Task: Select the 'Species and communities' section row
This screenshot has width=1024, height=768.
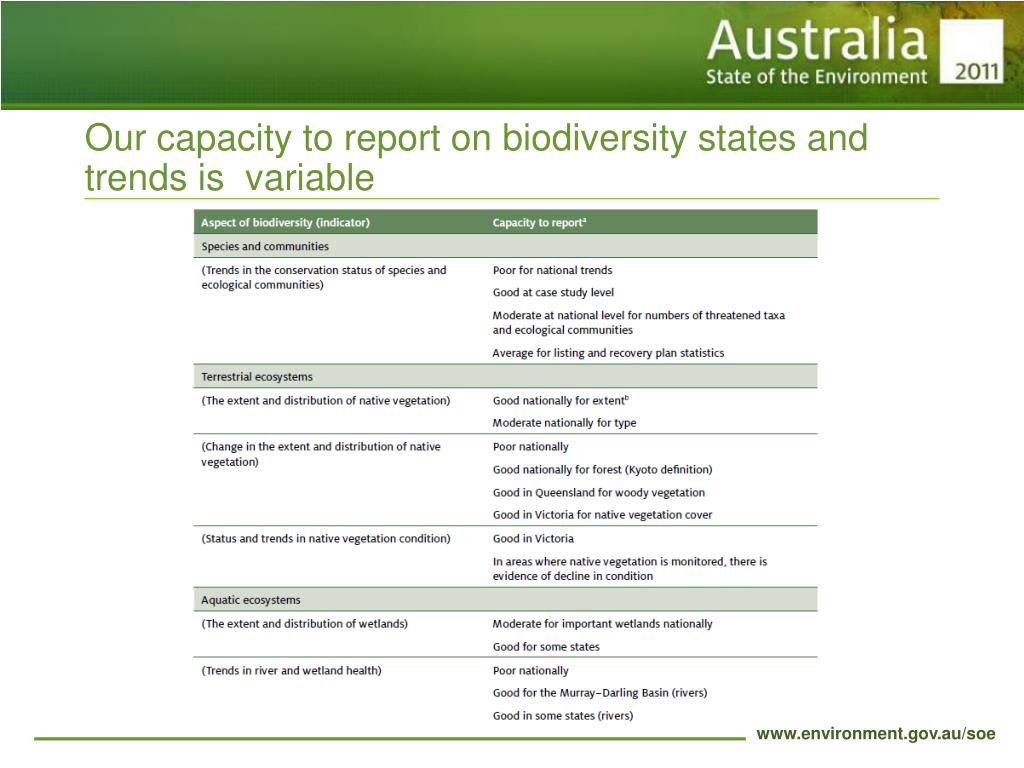Action: (x=505, y=246)
